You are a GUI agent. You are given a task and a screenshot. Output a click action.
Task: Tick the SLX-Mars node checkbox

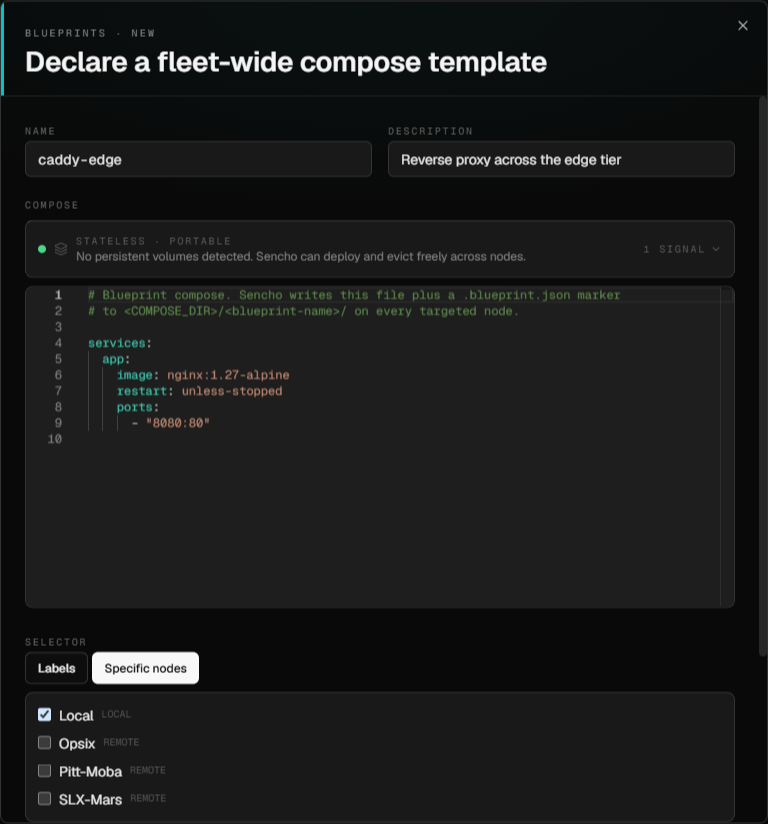click(x=45, y=799)
